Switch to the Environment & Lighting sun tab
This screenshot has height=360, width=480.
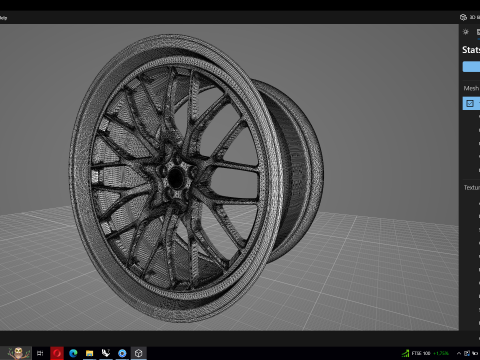pyautogui.click(x=466, y=32)
